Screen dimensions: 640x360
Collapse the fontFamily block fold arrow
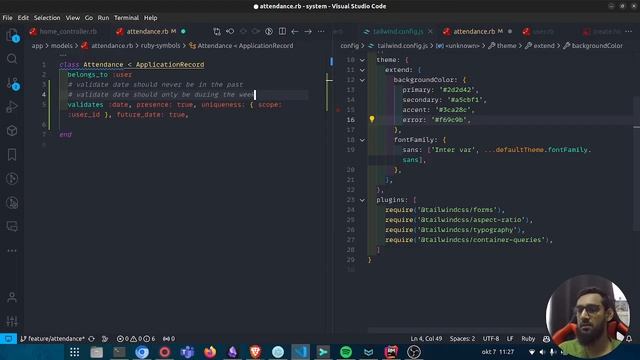[362, 140]
